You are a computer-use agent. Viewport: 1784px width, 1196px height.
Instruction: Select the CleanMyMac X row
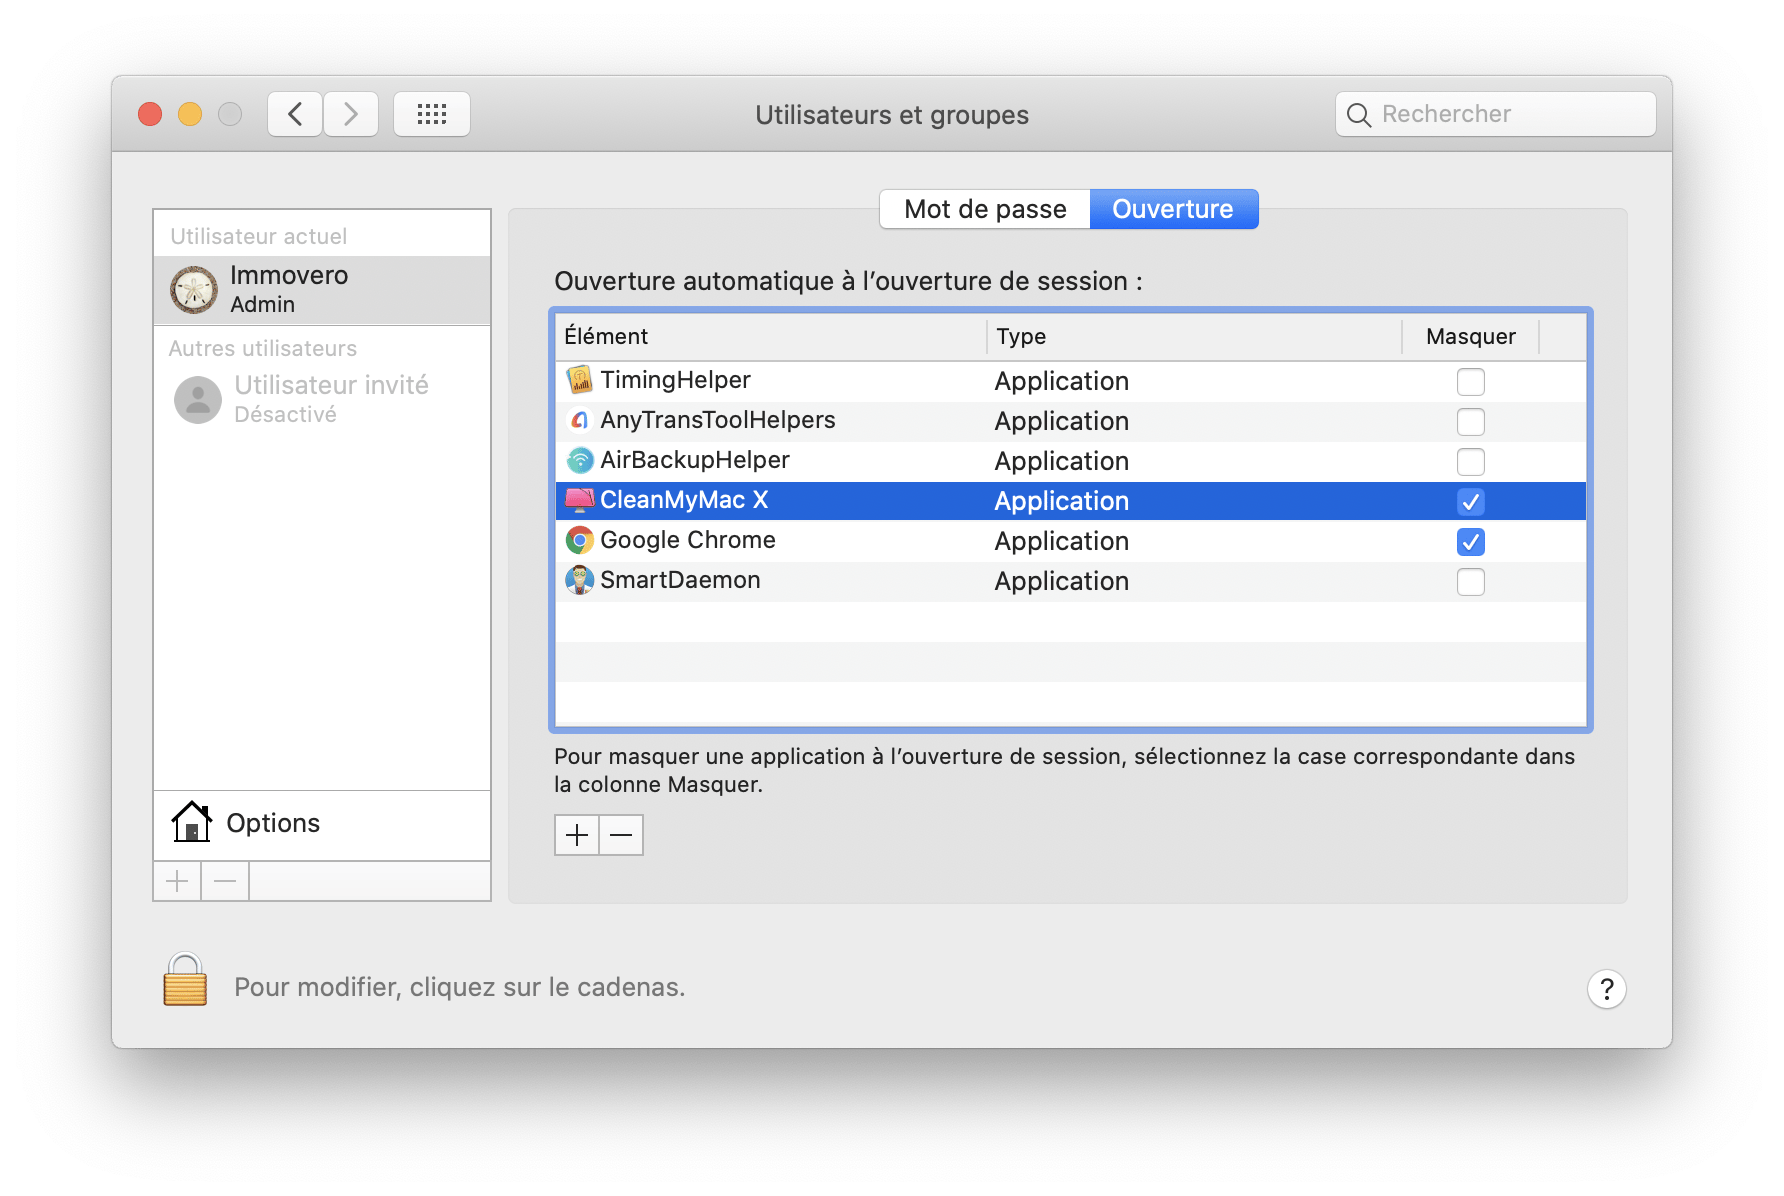click(x=1071, y=501)
